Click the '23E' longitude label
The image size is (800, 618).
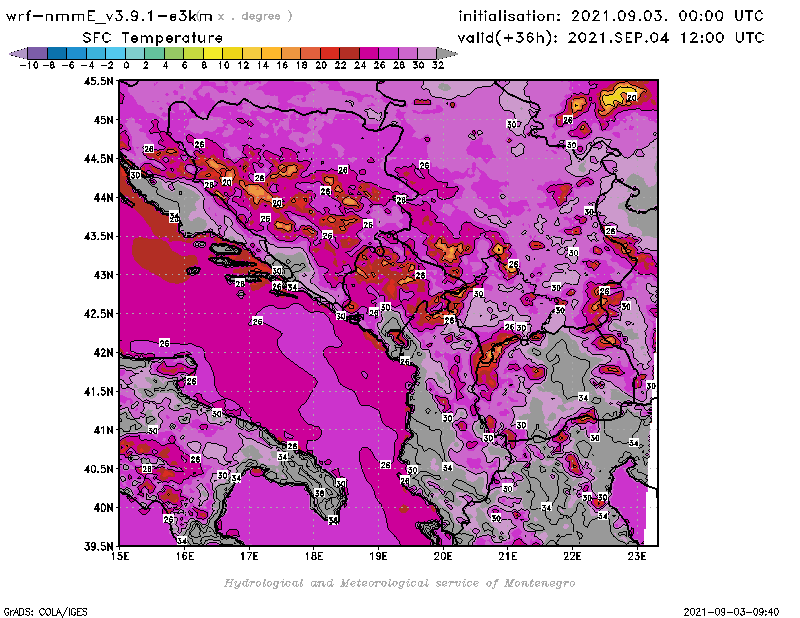click(x=637, y=556)
